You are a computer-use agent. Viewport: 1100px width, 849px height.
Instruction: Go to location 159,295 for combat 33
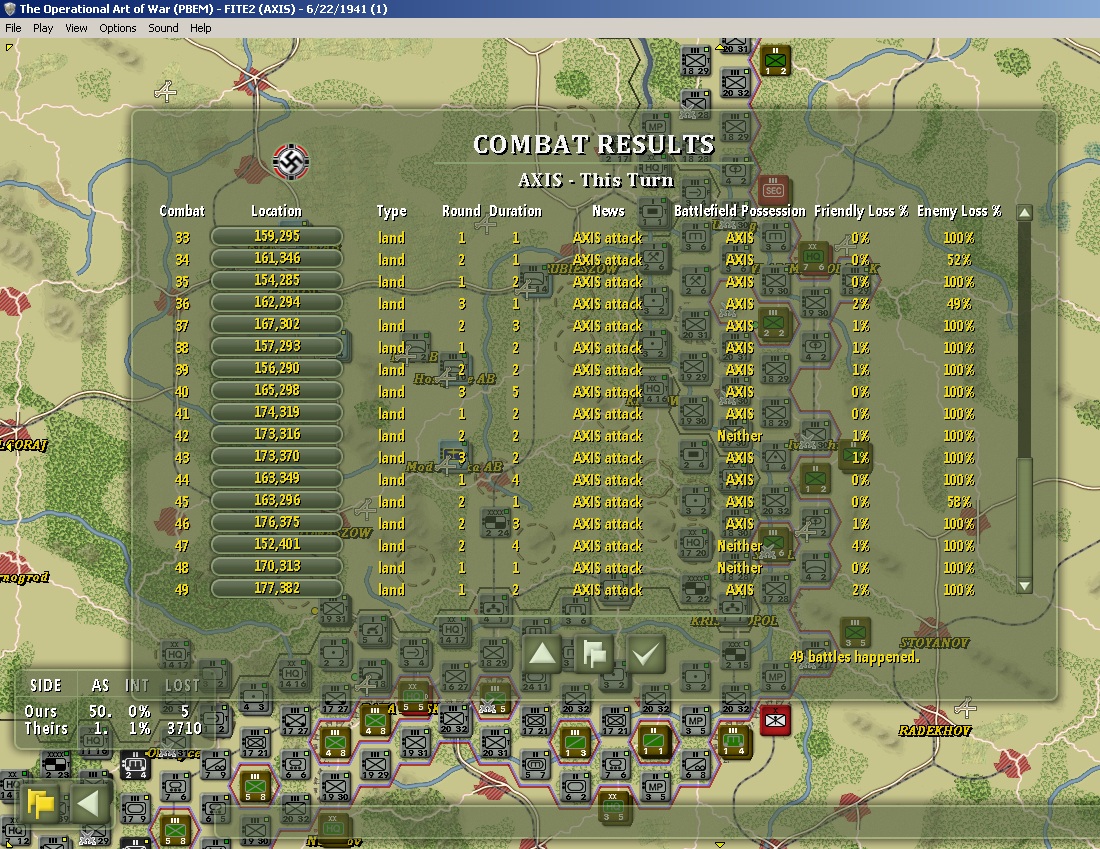277,236
